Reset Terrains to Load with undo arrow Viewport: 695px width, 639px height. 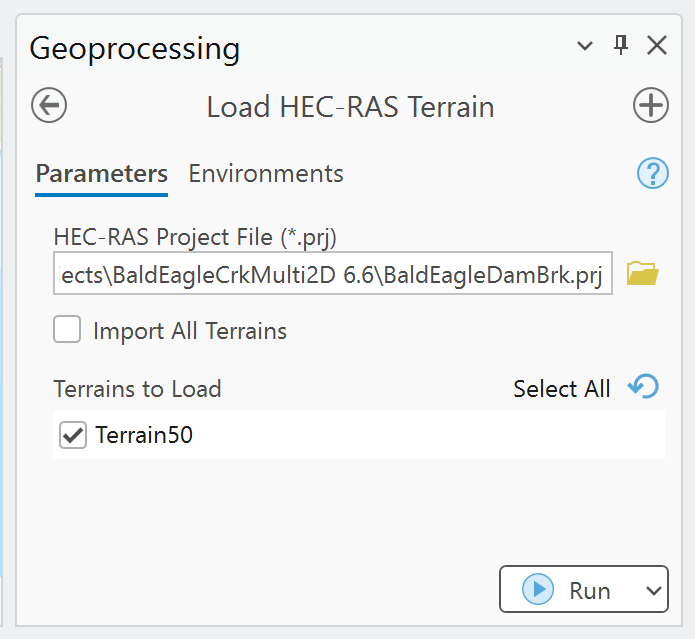(x=643, y=386)
